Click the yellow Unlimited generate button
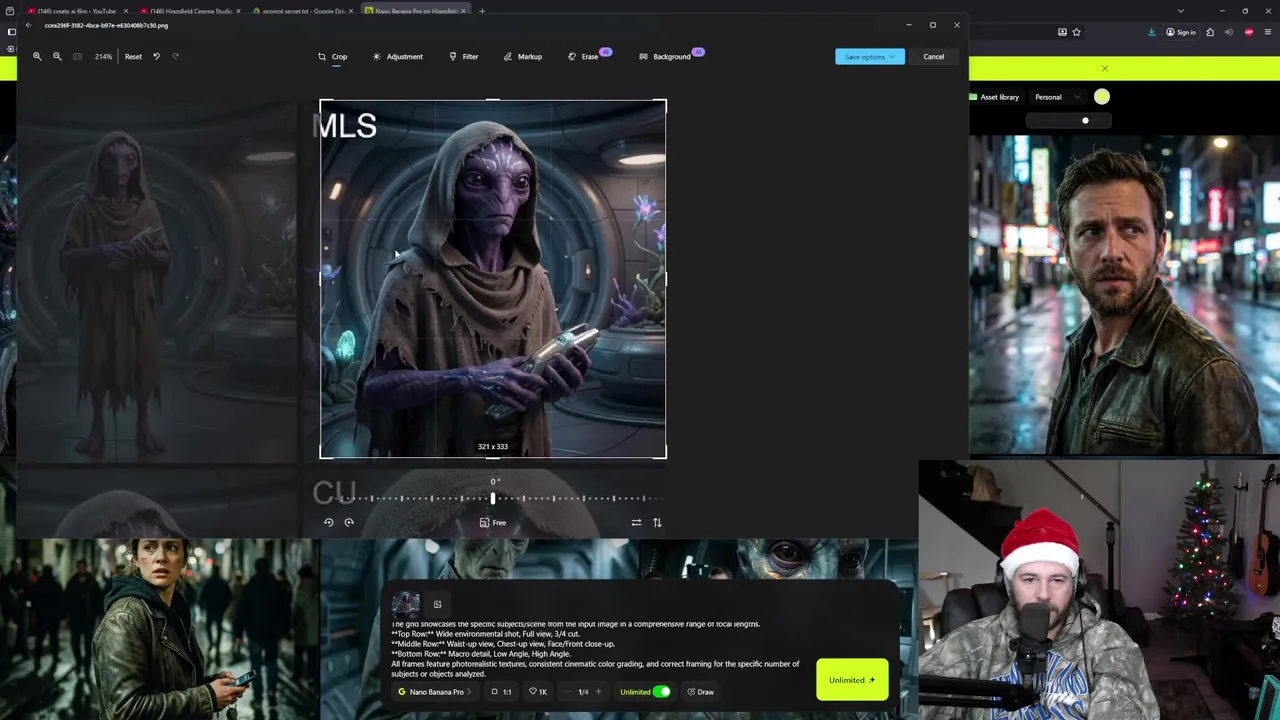The height and width of the screenshot is (720, 1280). point(852,680)
